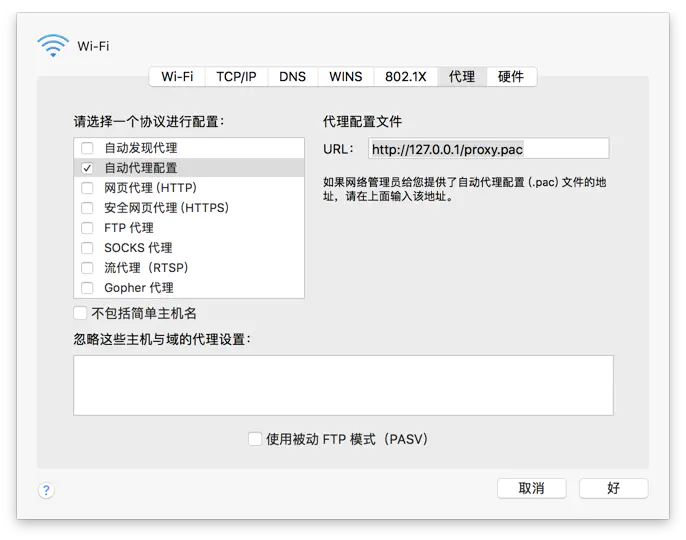The height and width of the screenshot is (540, 686).
Task: Switch to the TCP/IP tab
Action: [236, 77]
